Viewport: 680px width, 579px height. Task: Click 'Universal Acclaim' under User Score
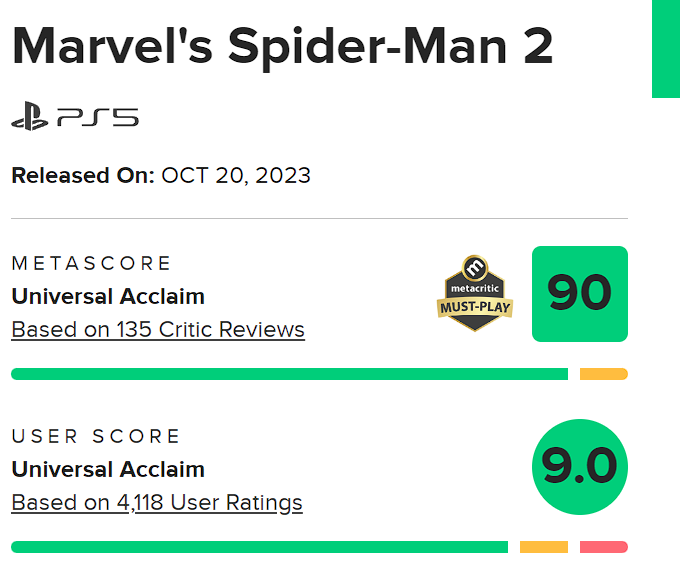point(108,469)
